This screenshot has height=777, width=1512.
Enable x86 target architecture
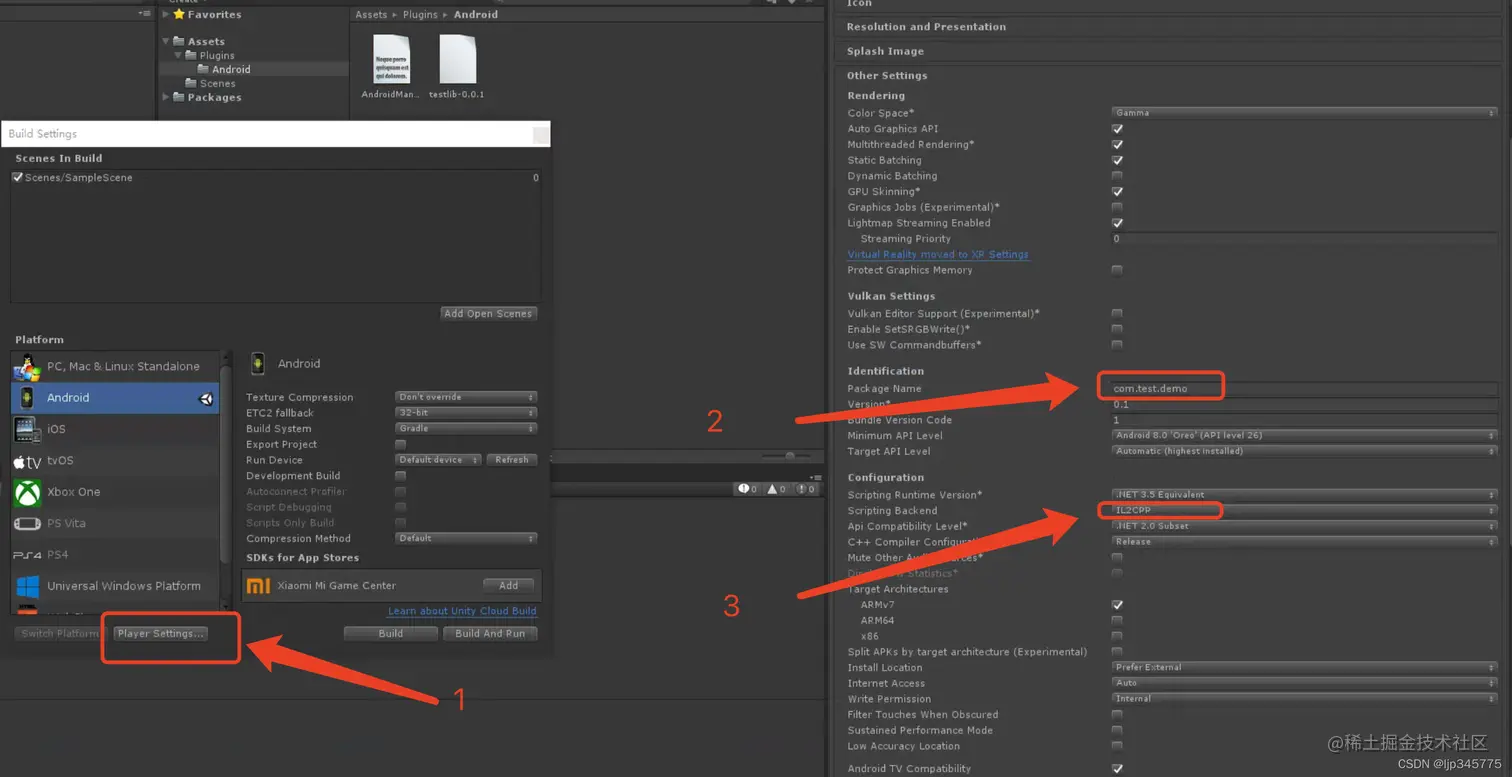[x=1117, y=636]
